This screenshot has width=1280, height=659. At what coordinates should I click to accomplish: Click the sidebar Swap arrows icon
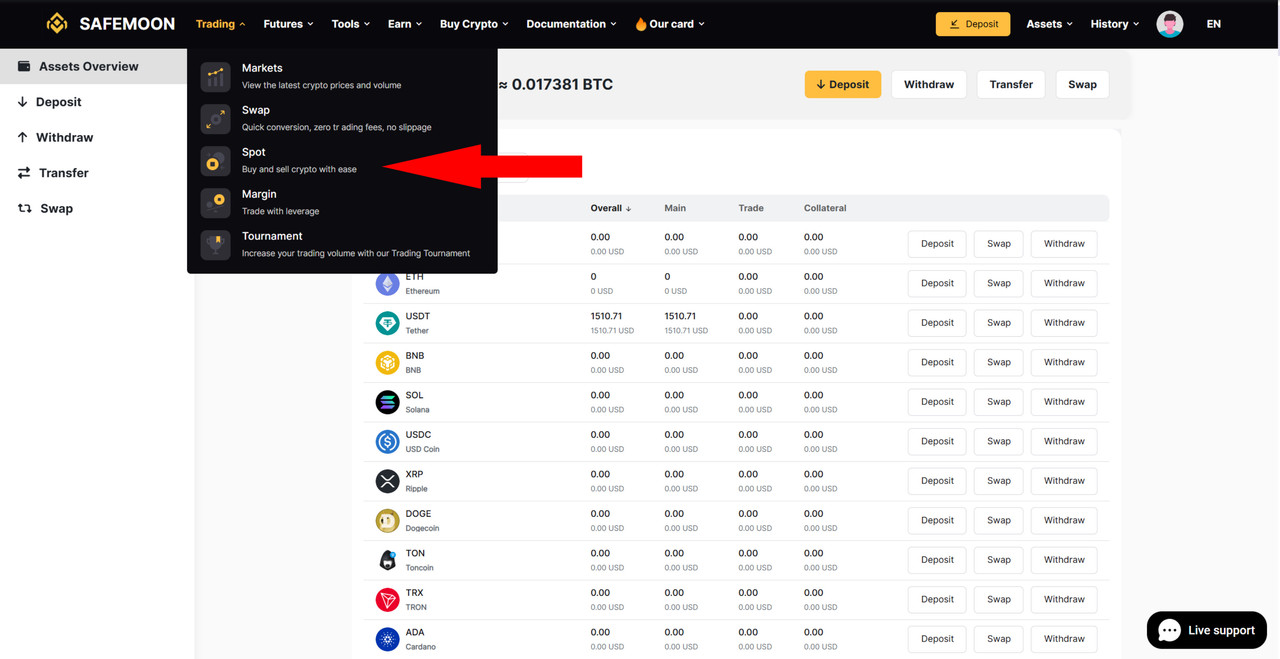point(25,208)
